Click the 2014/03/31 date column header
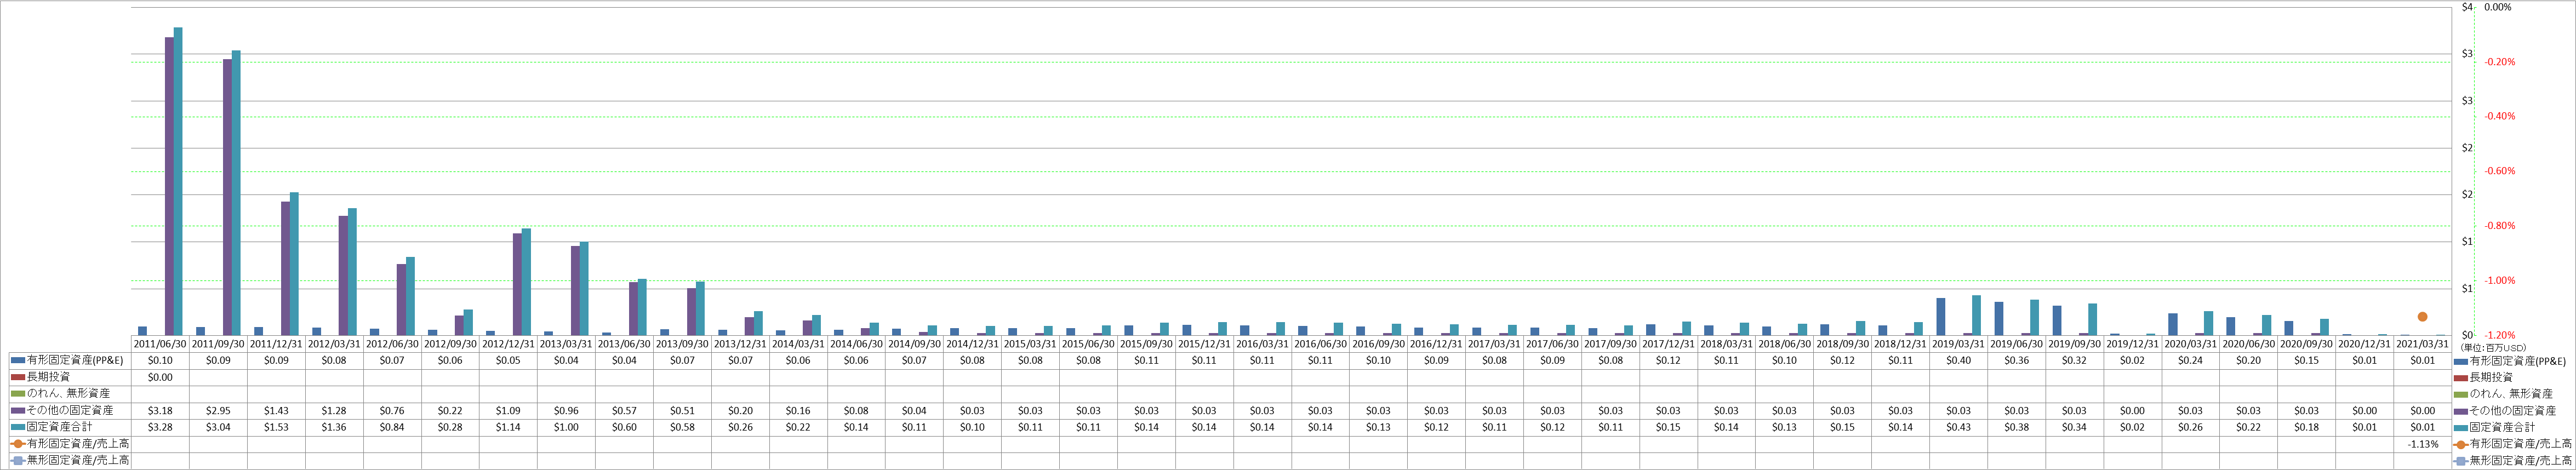The height and width of the screenshot is (470, 2576). tap(798, 344)
